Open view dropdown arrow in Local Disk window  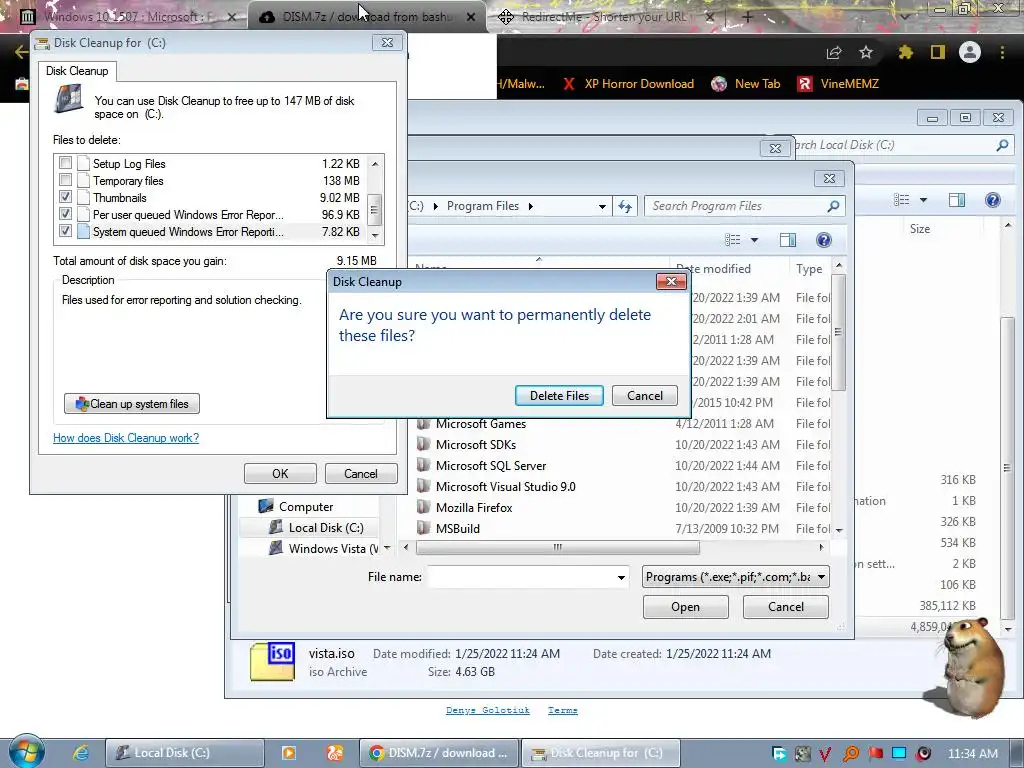923,200
